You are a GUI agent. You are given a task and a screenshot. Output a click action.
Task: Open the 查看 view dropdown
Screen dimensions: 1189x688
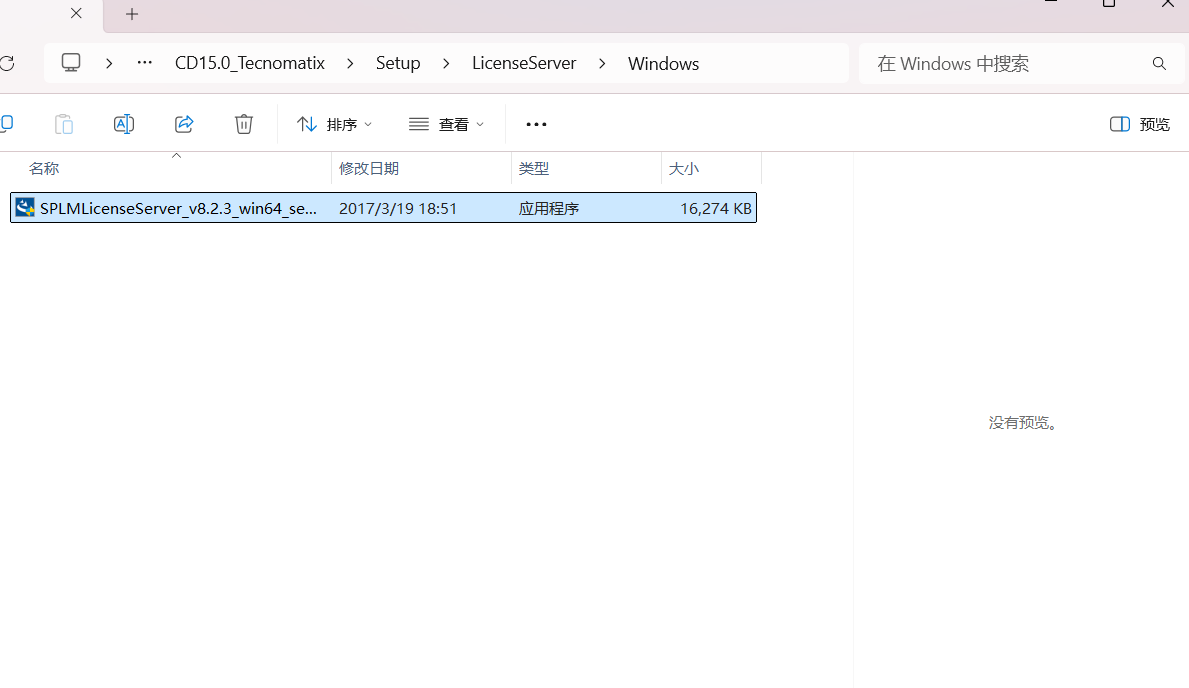[x=446, y=124]
